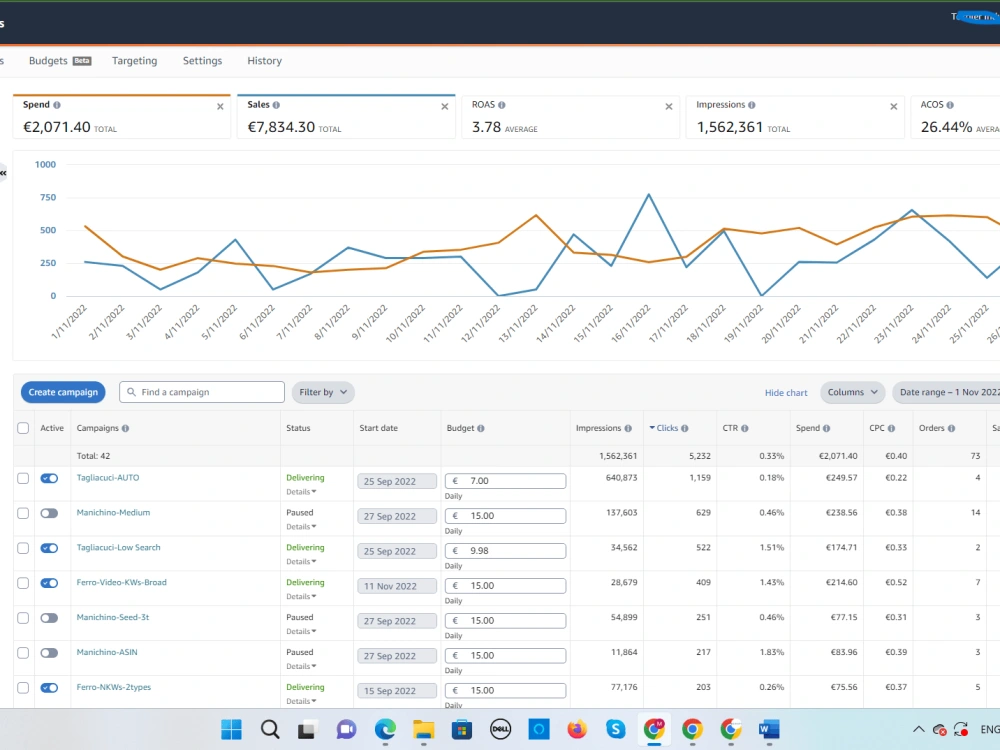1000x750 pixels.
Task: Expand Details under Manichino-Seed-3t status
Action: click(301, 631)
